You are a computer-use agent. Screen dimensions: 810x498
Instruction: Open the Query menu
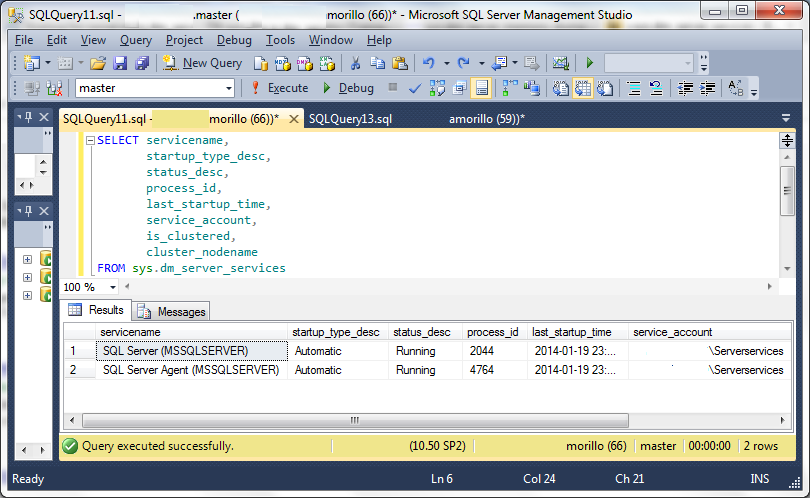click(136, 40)
